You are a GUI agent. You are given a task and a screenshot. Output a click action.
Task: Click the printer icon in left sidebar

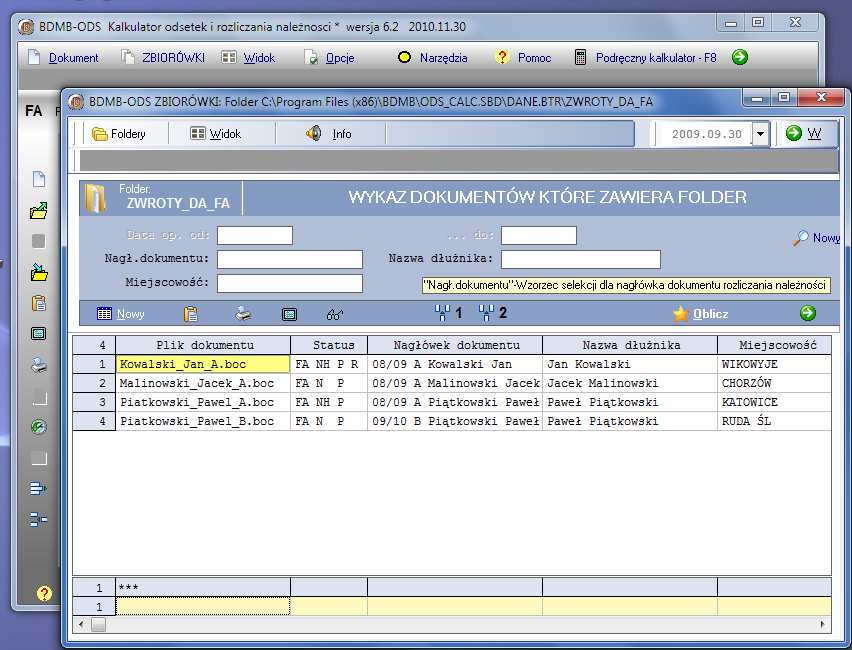pos(39,365)
